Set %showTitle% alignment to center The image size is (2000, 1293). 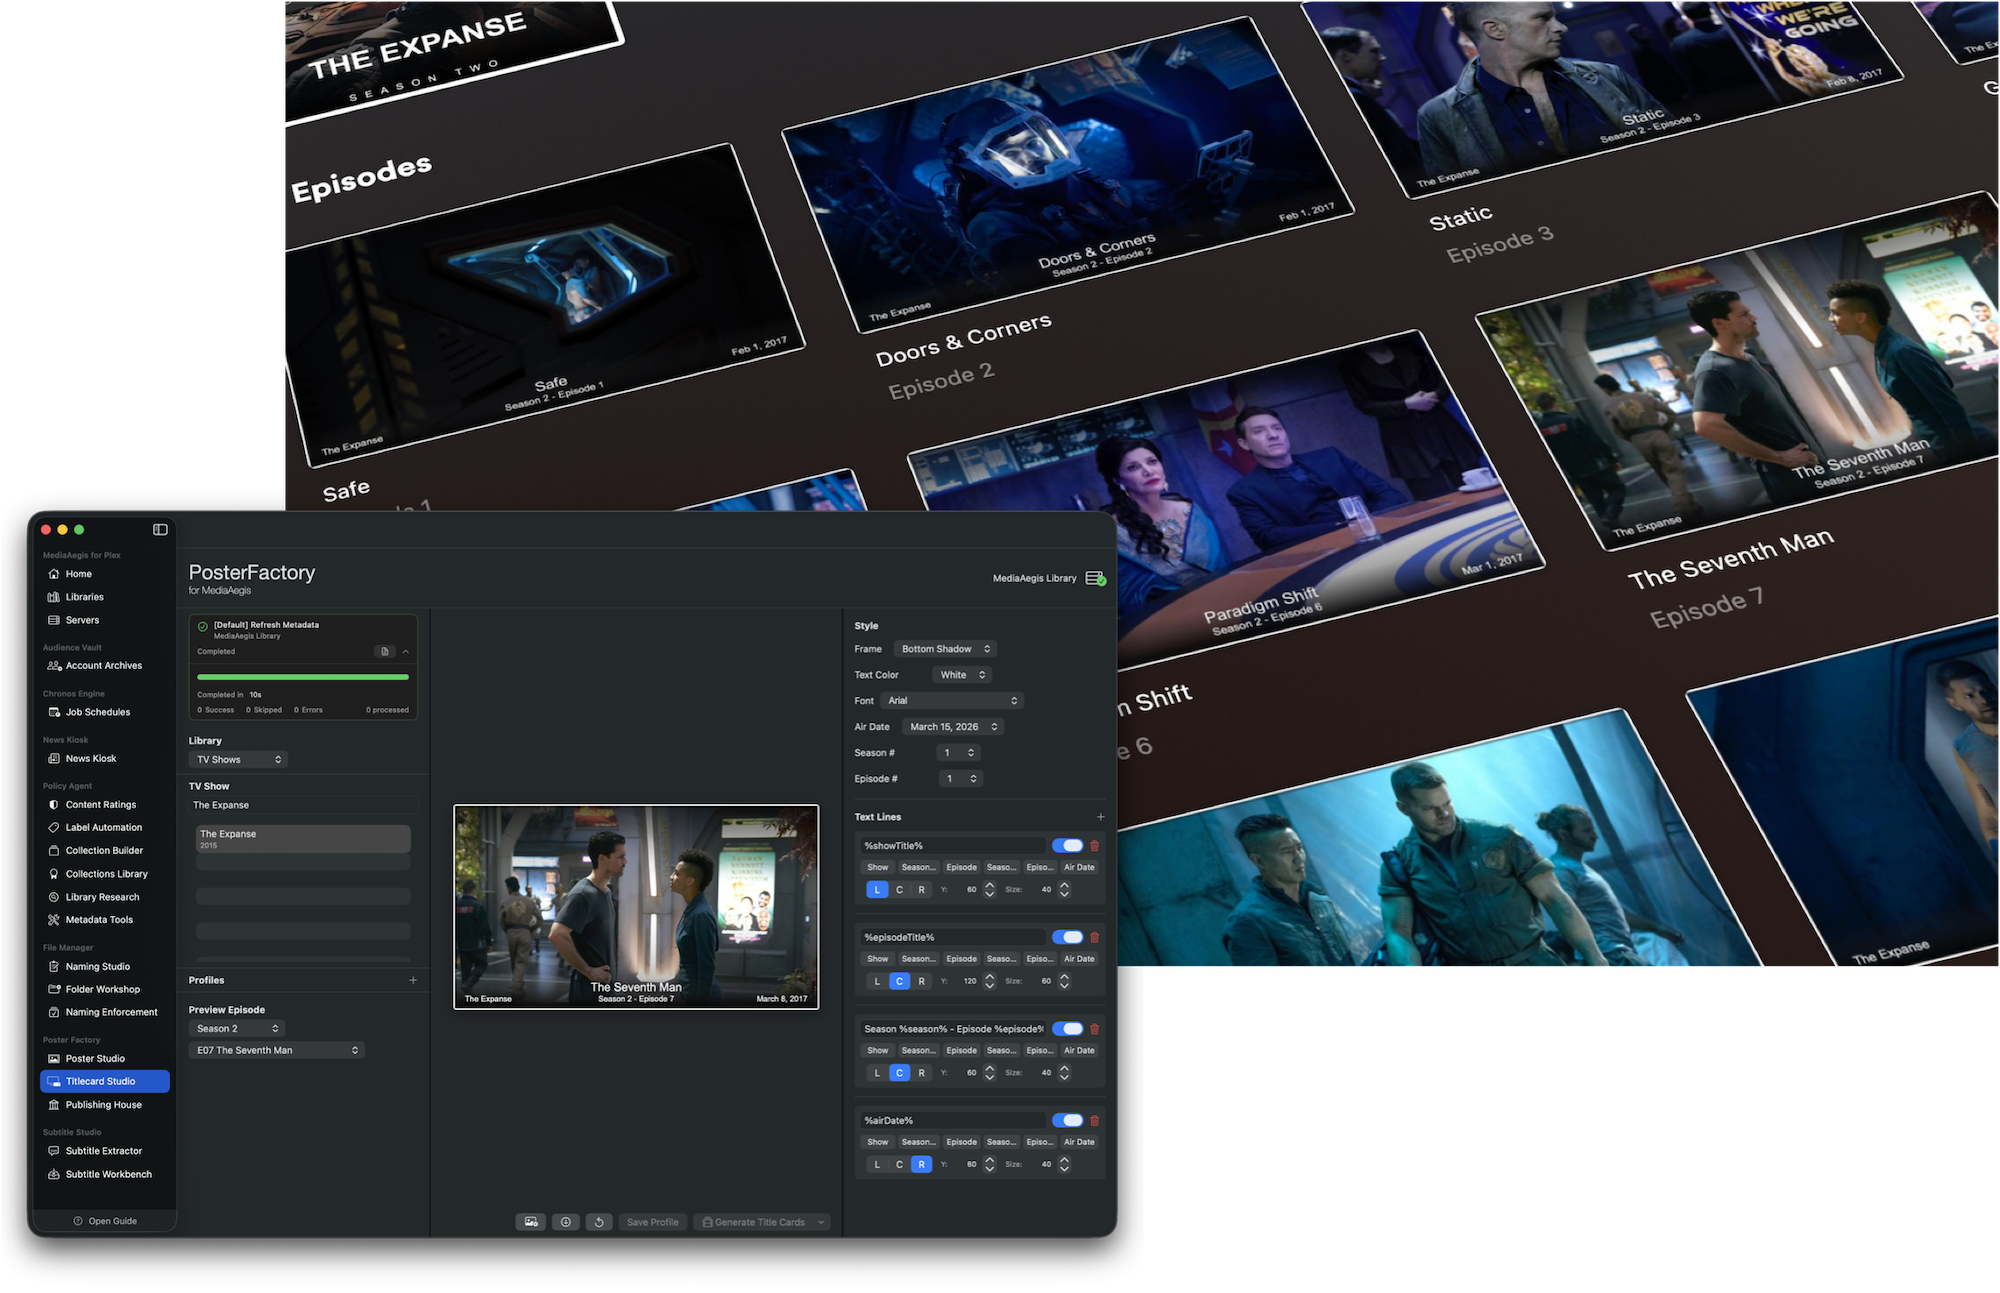pyautogui.click(x=899, y=889)
